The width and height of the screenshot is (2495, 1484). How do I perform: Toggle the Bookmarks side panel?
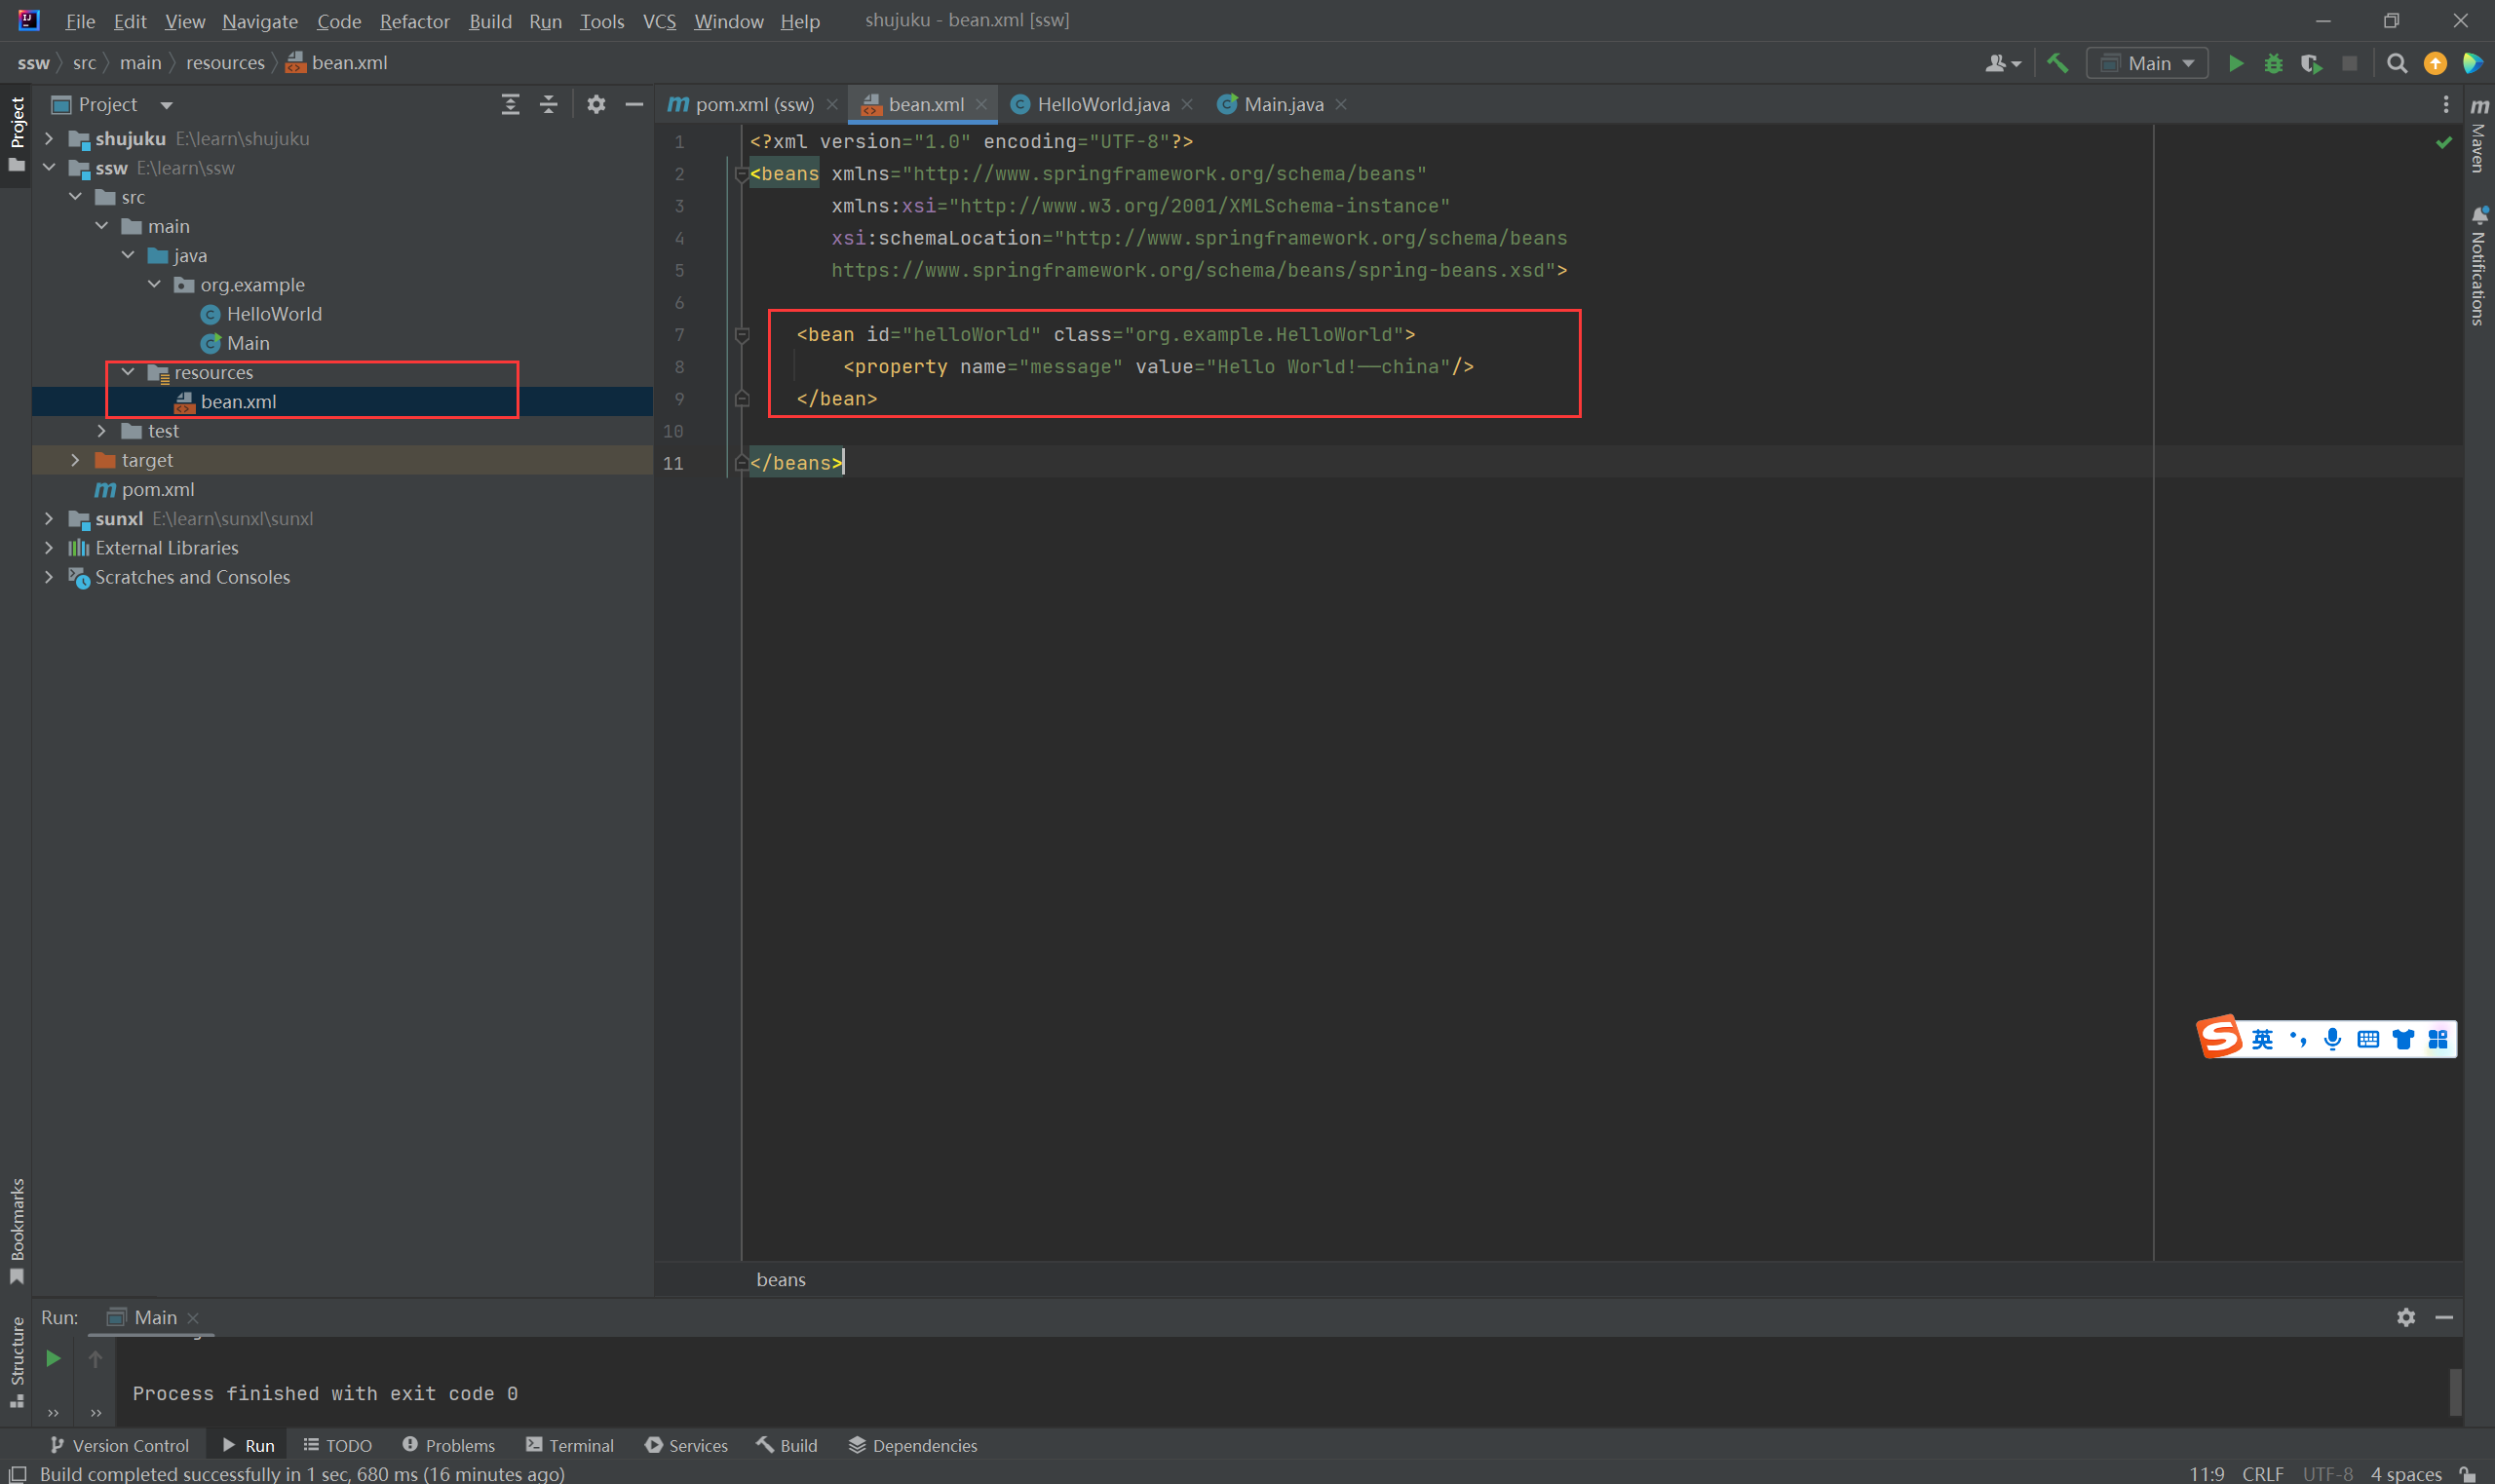(17, 1230)
